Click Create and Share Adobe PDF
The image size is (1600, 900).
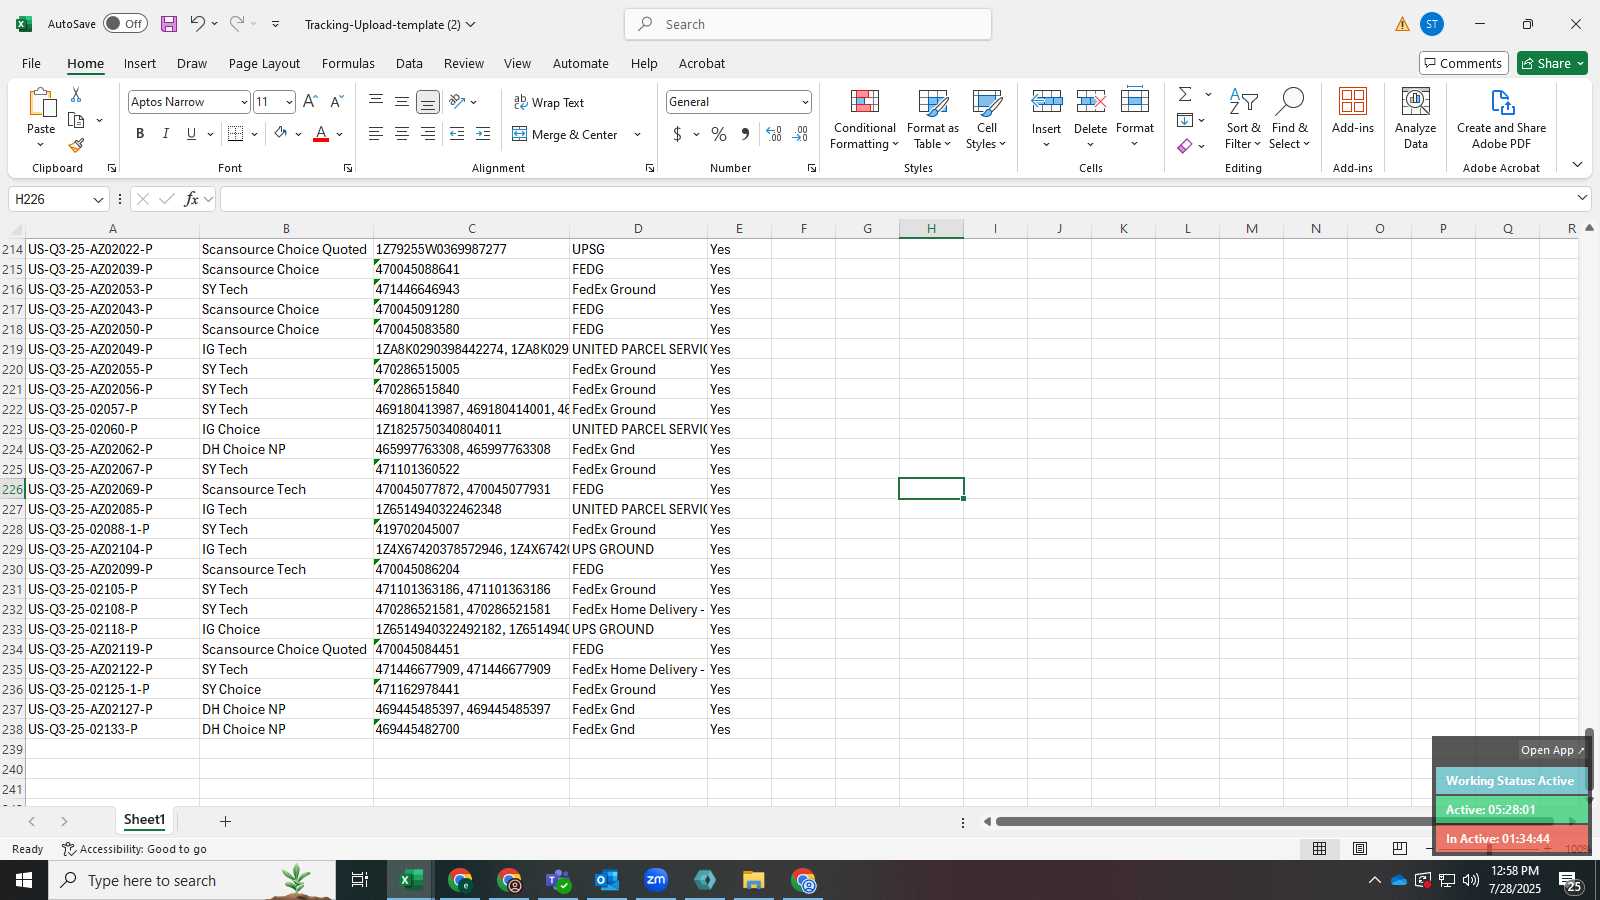(1501, 118)
